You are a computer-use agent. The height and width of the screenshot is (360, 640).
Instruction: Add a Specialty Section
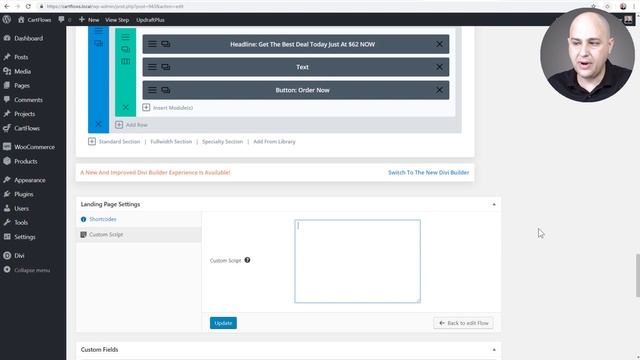click(222, 142)
